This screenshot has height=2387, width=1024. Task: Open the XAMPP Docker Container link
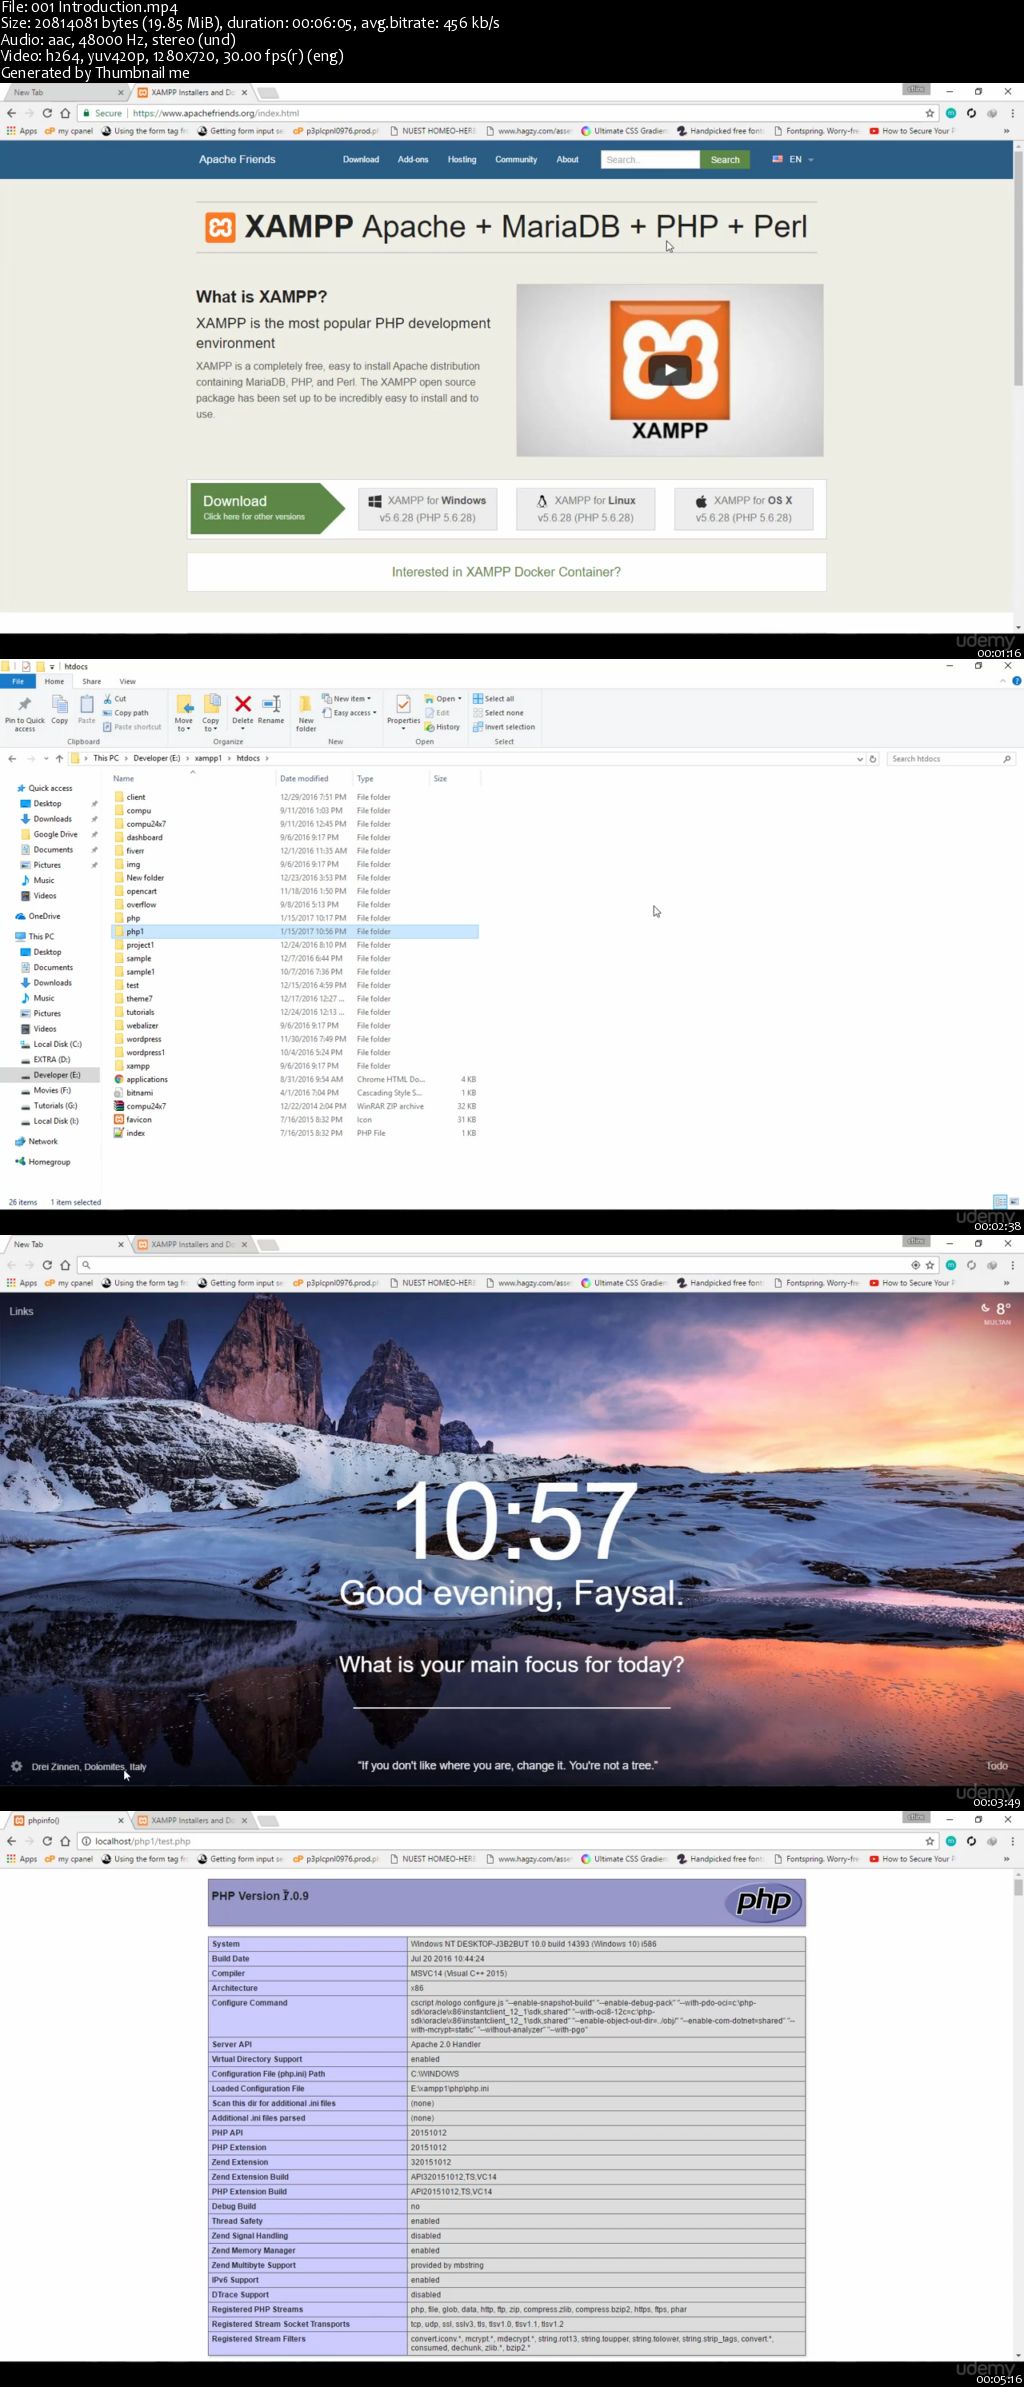[x=506, y=572]
